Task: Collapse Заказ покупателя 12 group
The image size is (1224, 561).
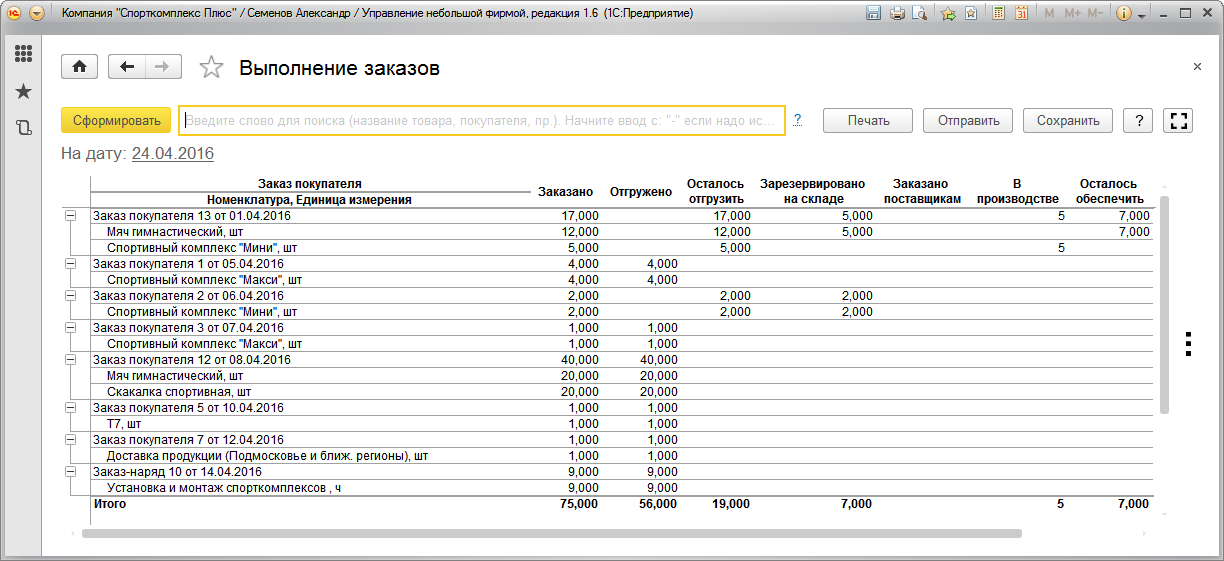Action: [70, 359]
